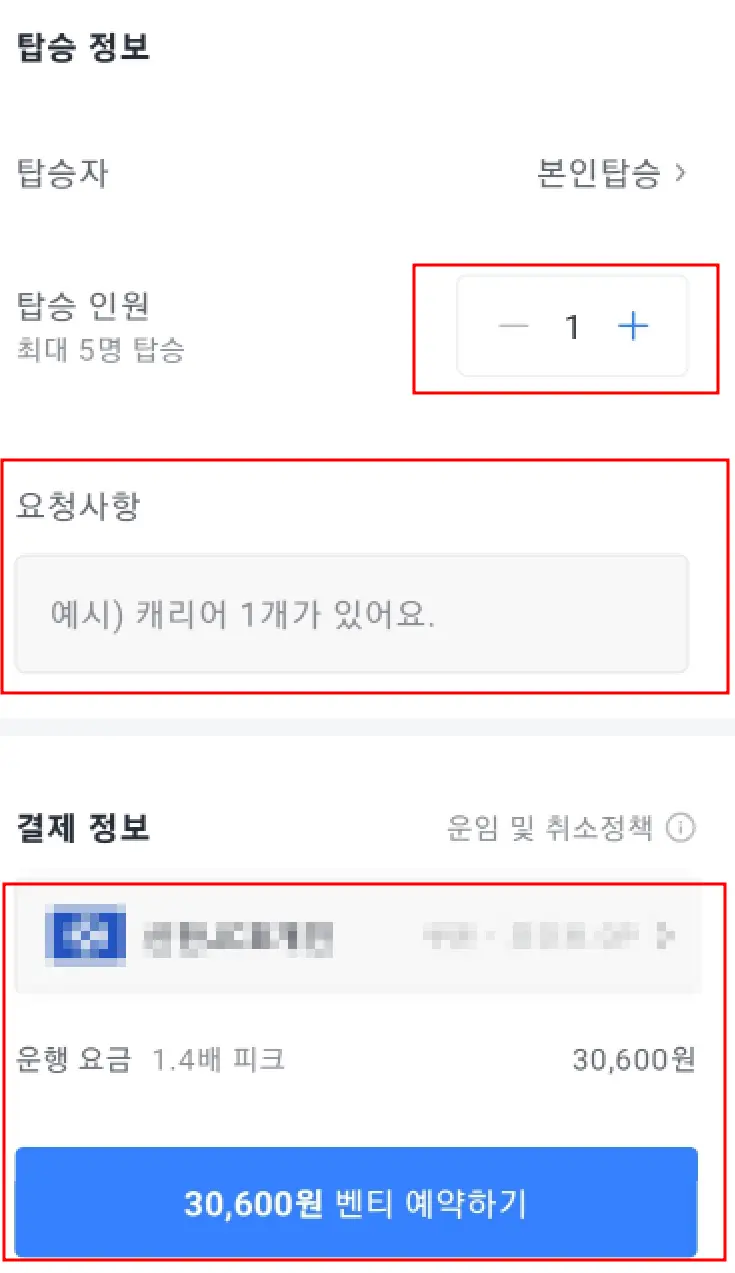The height and width of the screenshot is (1273, 735).
Task: View the 운임 및 취소정책 policy link
Action: pos(550,828)
